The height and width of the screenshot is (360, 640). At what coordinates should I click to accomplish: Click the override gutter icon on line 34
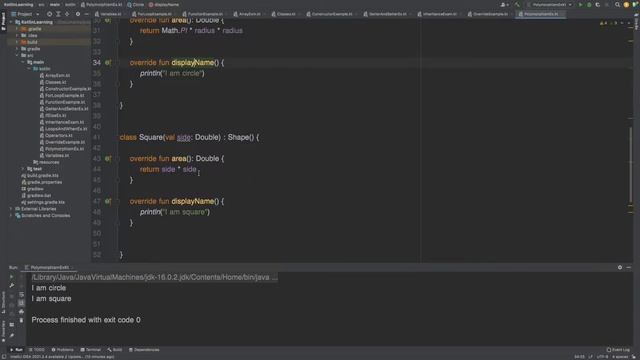[107, 62]
